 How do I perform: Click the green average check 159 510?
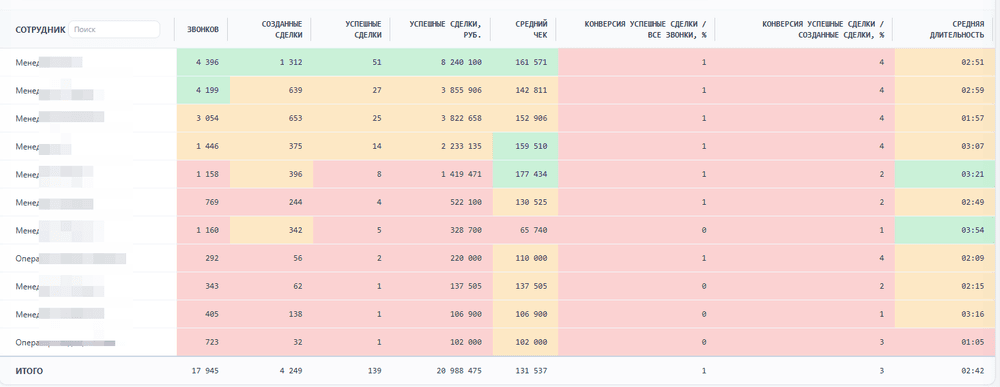(x=525, y=147)
